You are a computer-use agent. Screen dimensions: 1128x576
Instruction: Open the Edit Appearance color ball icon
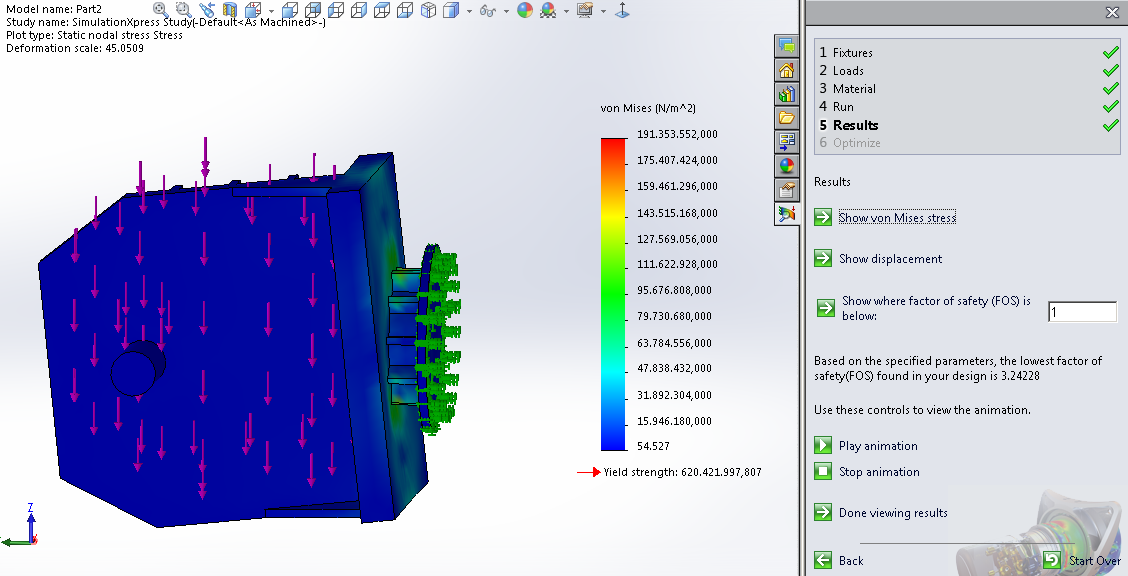click(525, 10)
